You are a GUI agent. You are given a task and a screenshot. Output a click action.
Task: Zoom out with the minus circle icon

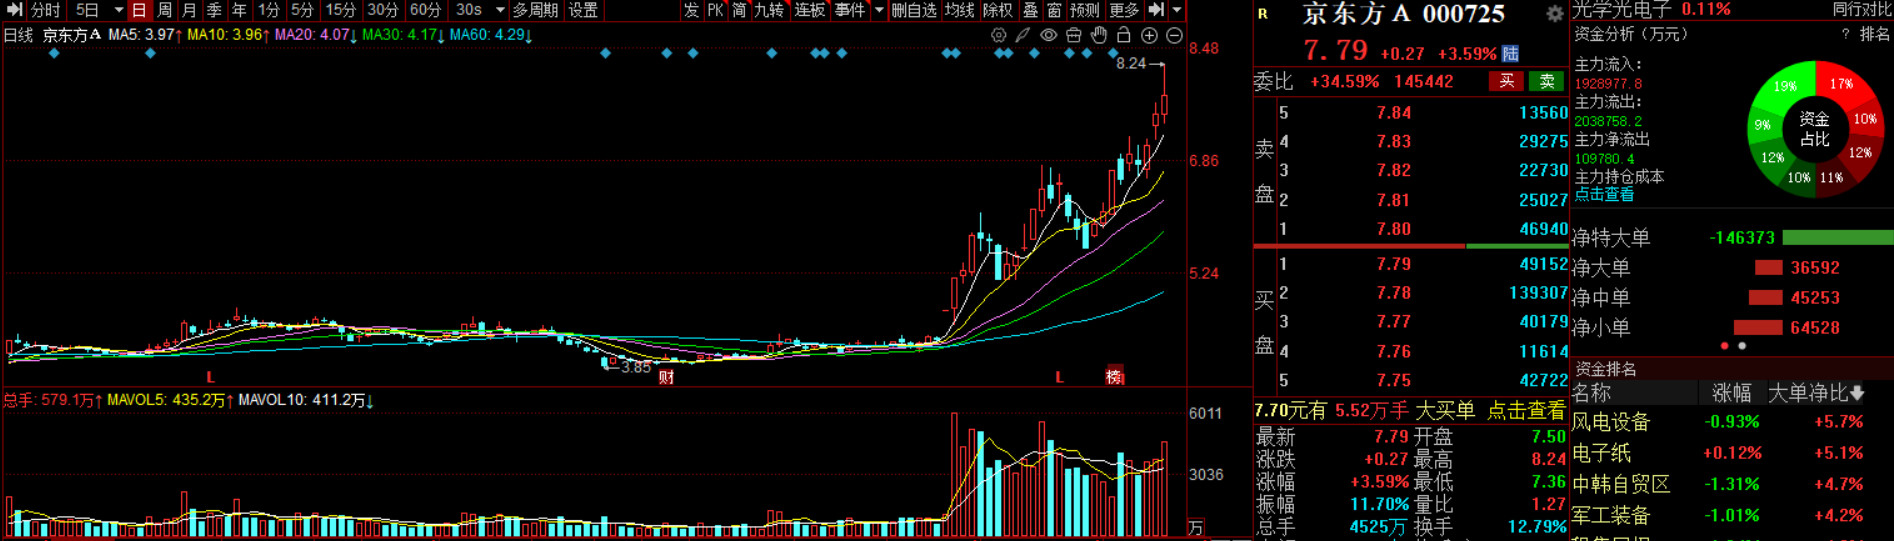point(1174,35)
